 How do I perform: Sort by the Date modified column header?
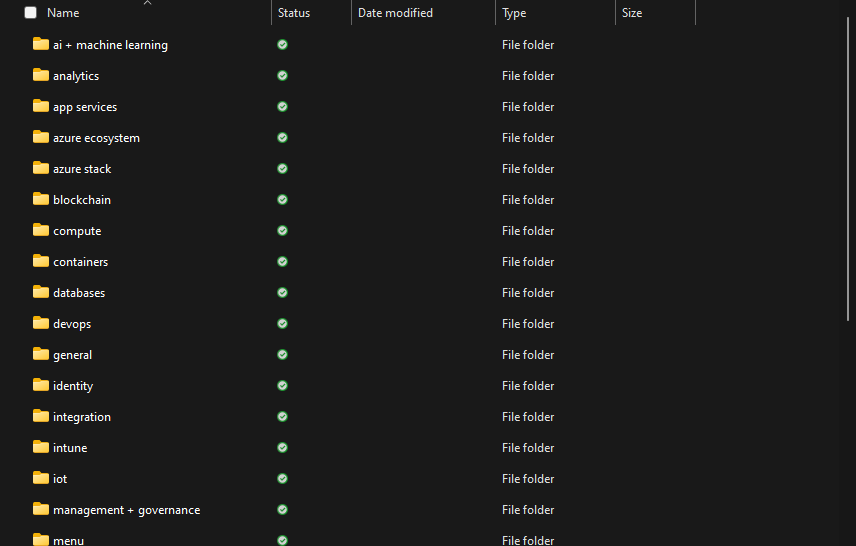tap(395, 13)
